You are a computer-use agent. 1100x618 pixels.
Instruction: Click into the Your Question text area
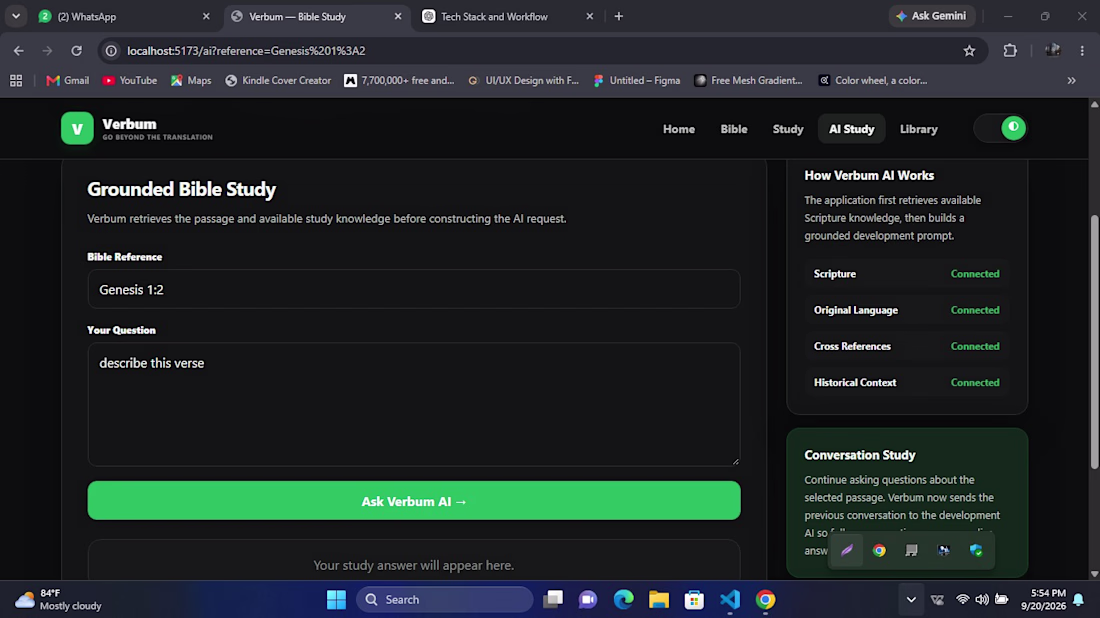(414, 404)
